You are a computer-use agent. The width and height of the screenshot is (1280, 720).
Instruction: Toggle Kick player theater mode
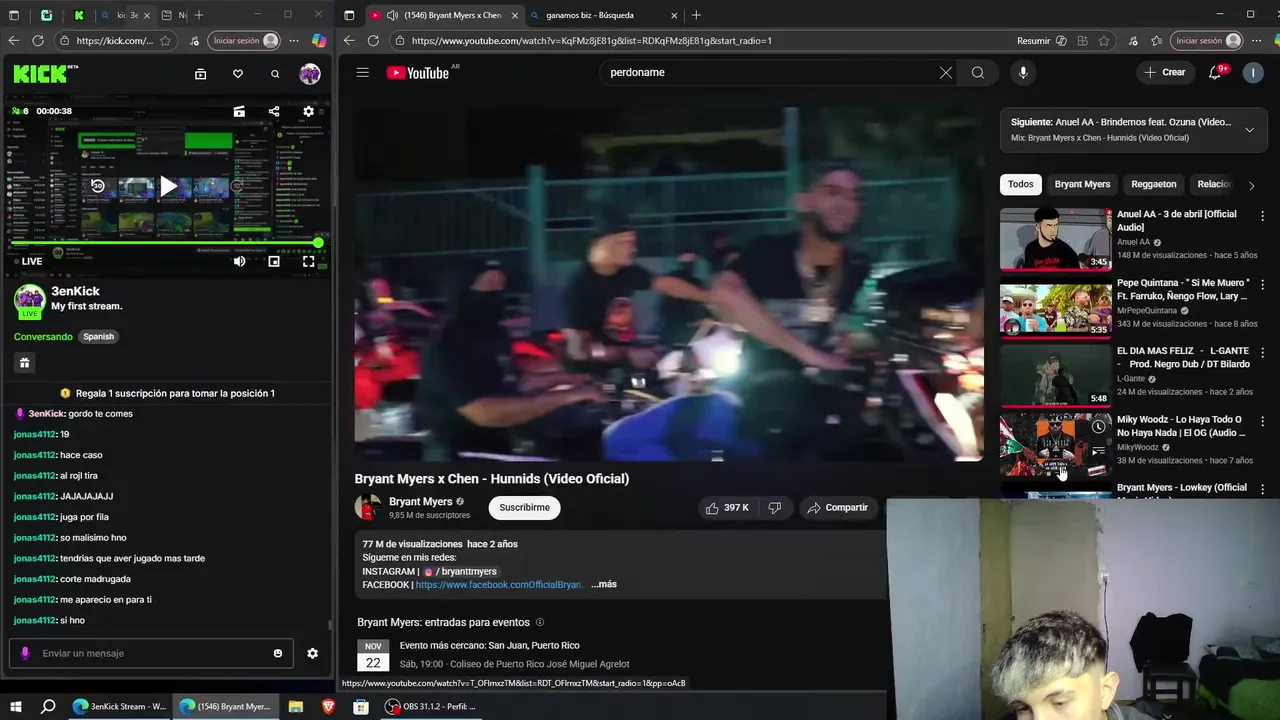pyautogui.click(x=274, y=261)
